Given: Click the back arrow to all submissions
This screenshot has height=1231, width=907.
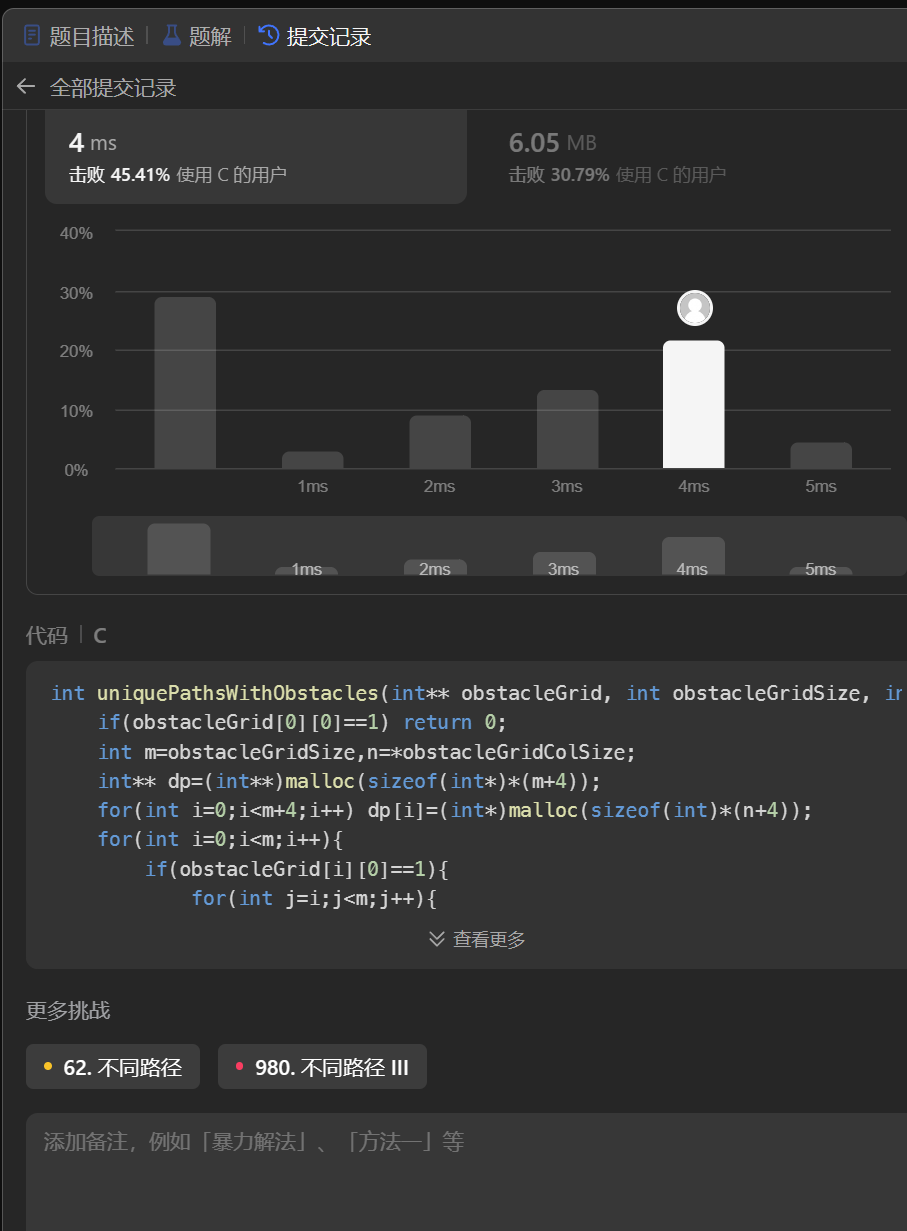Looking at the screenshot, I should tap(26, 88).
